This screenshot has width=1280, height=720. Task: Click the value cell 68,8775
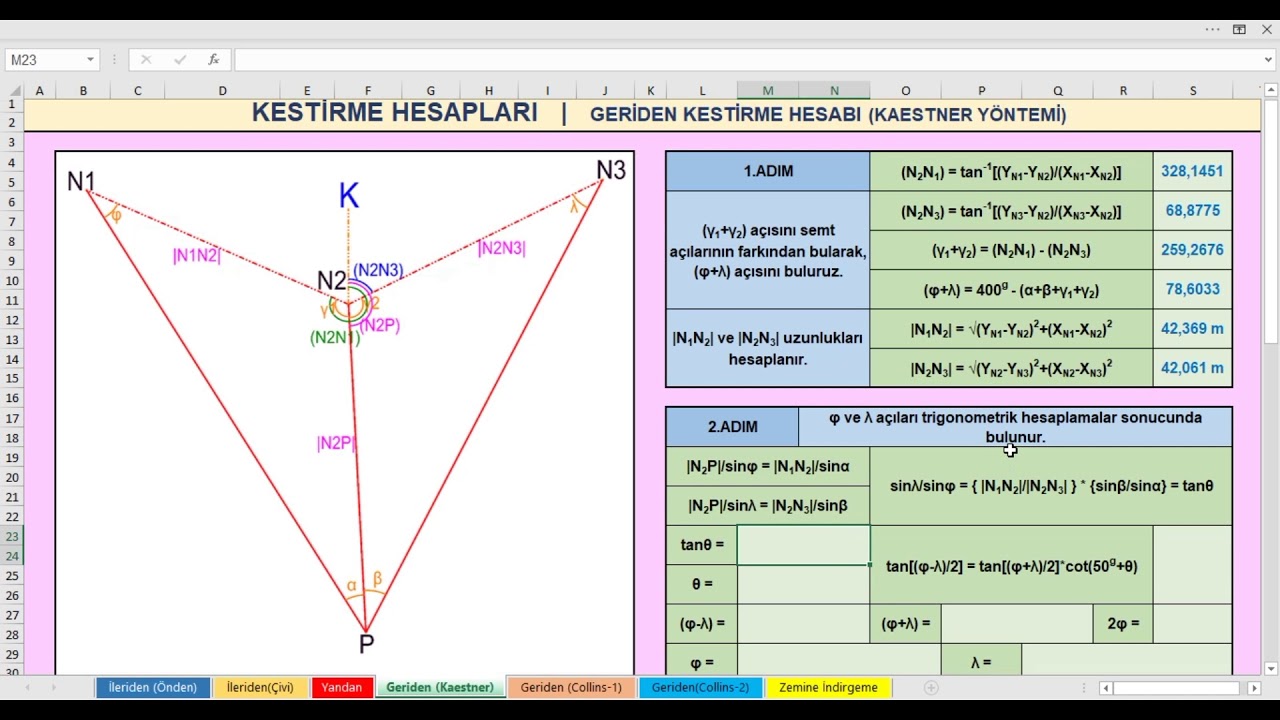click(1192, 211)
